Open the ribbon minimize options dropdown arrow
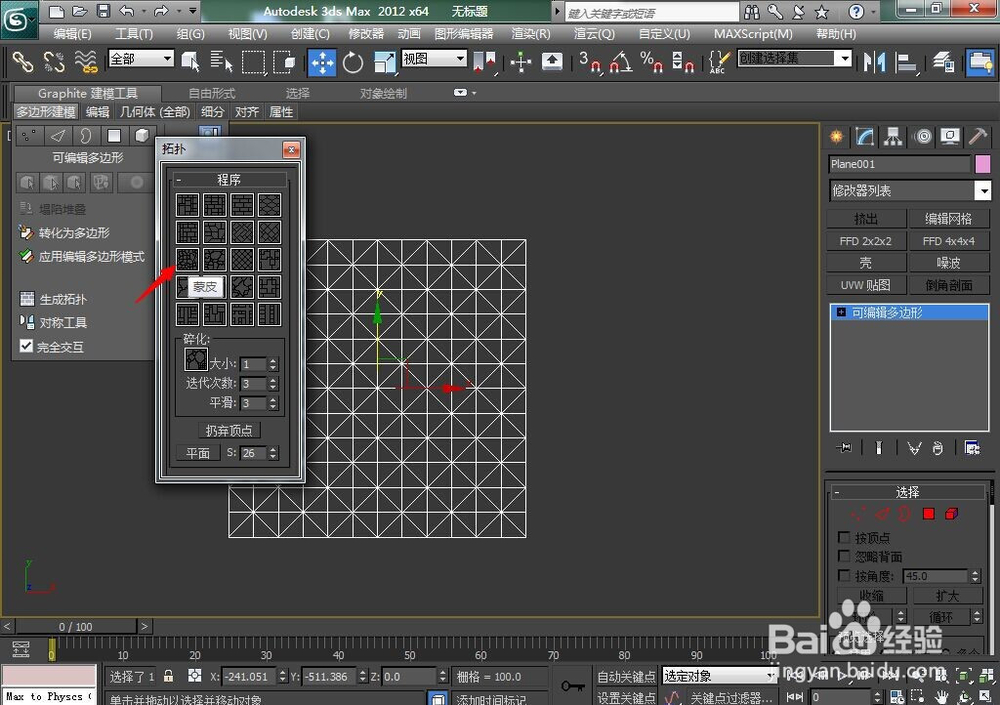The height and width of the screenshot is (705, 1000). click(x=474, y=93)
